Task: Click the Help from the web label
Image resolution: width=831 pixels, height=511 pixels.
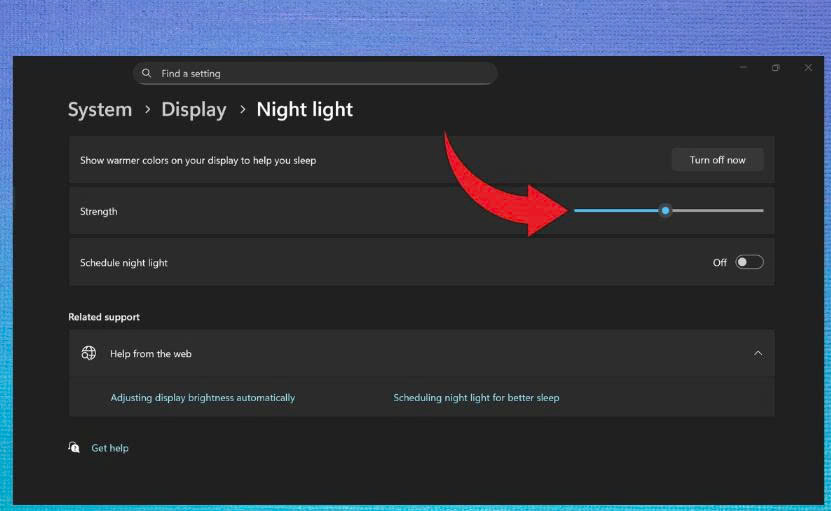Action: pos(151,354)
